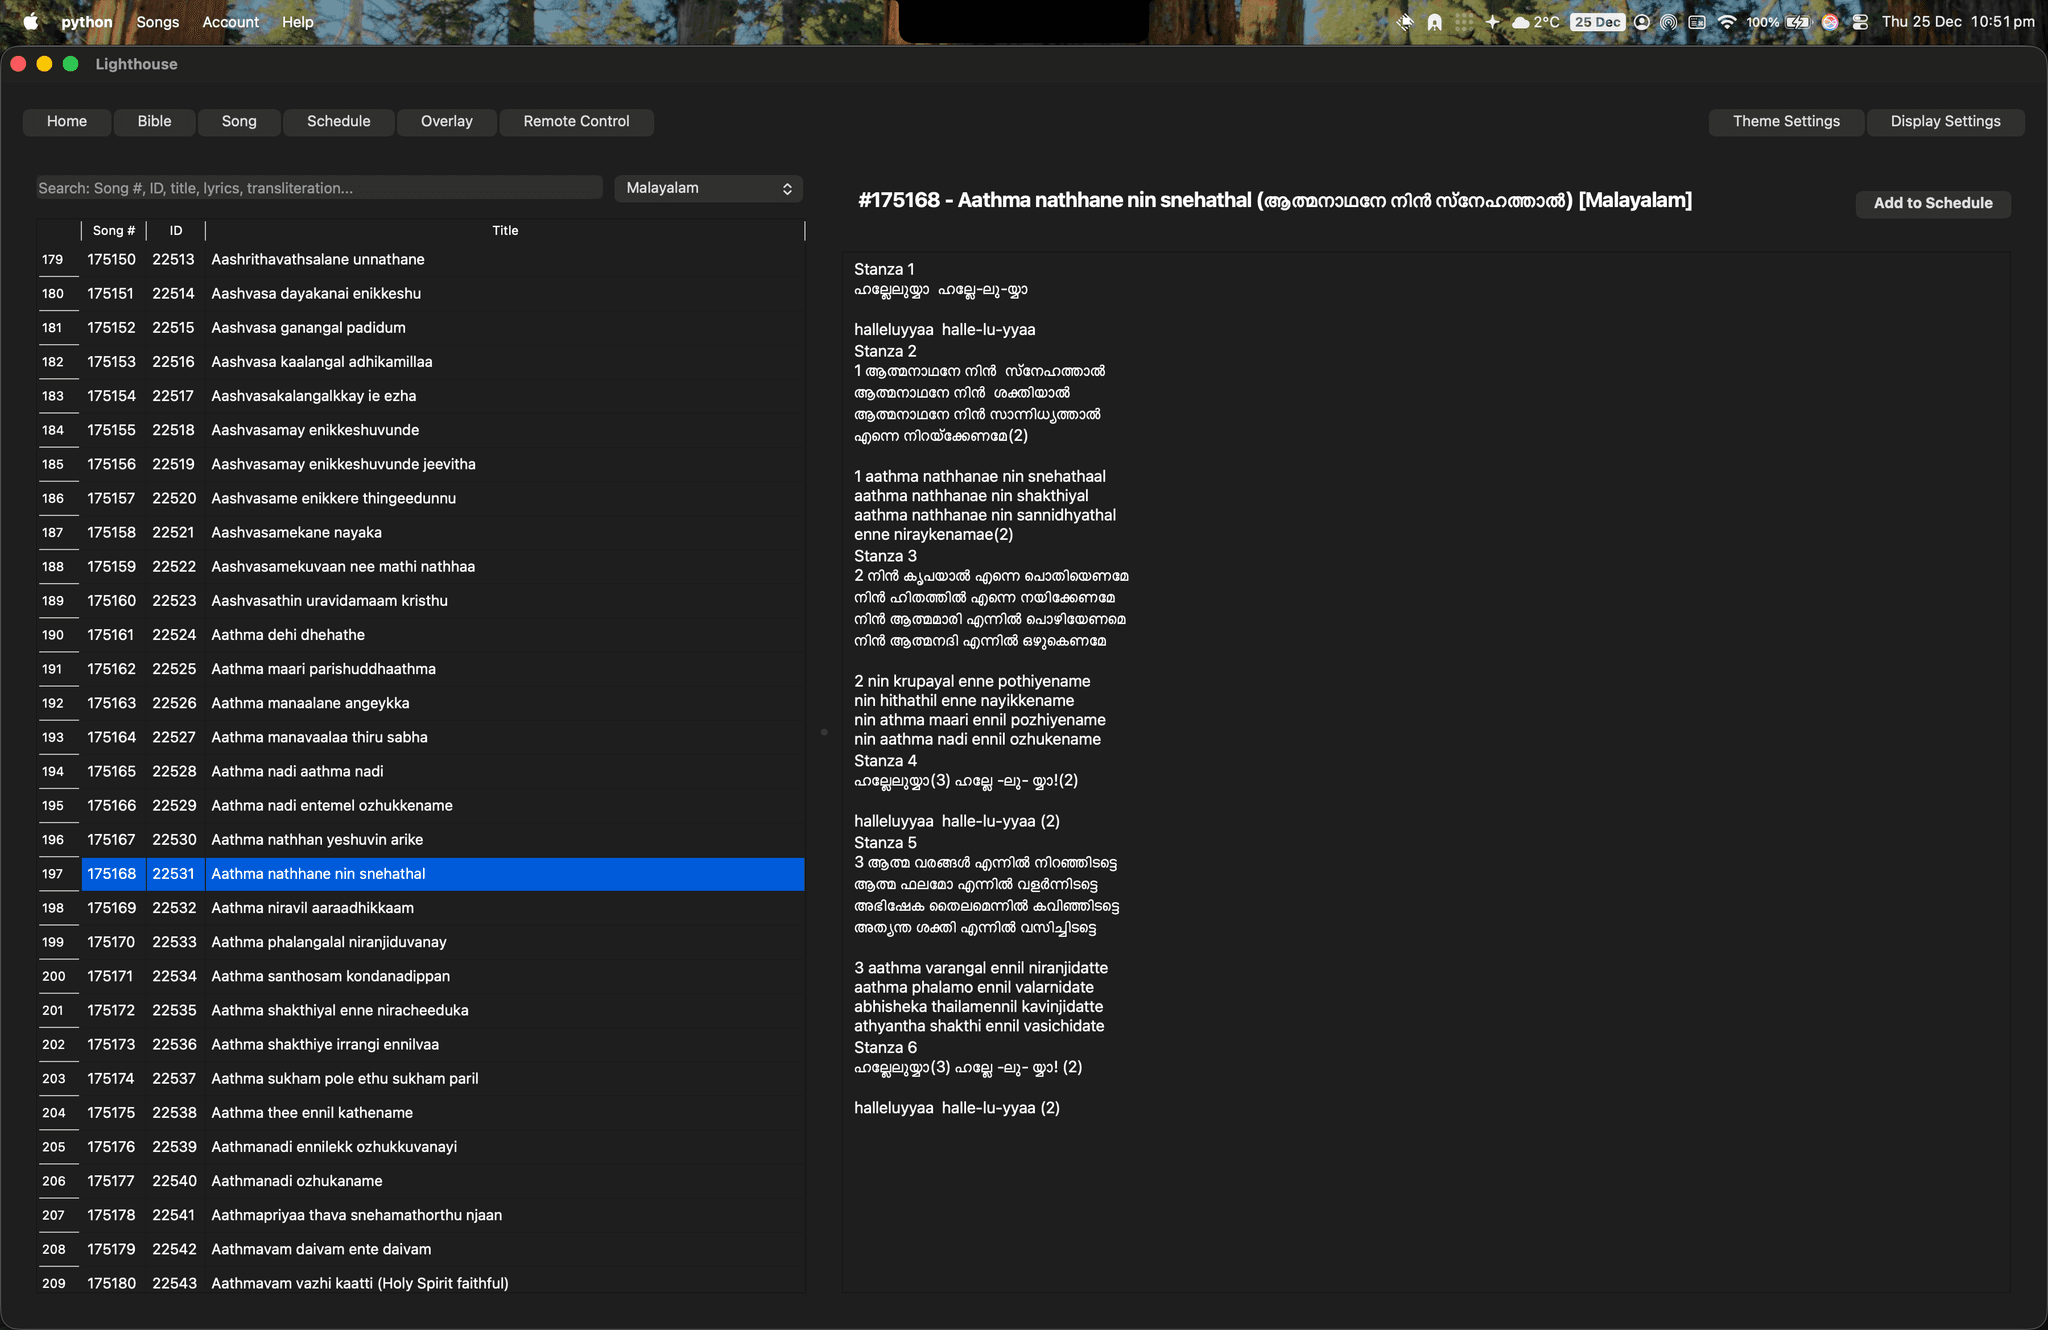The image size is (2048, 1330).
Task: Open the macOS Control Center icon
Action: coord(1860,22)
